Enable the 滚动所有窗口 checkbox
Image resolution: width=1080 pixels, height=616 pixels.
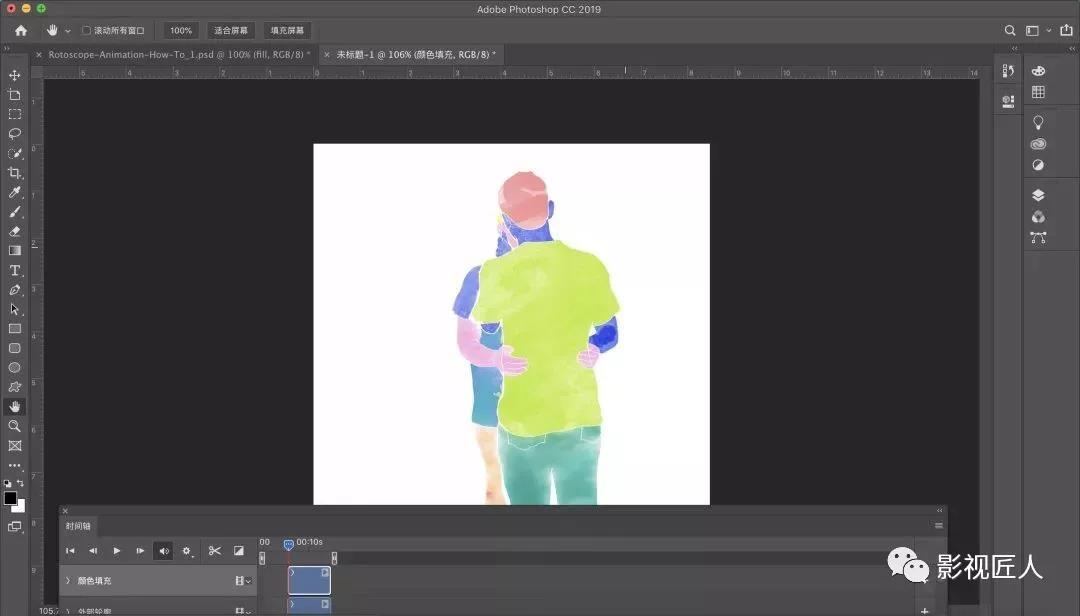point(85,29)
